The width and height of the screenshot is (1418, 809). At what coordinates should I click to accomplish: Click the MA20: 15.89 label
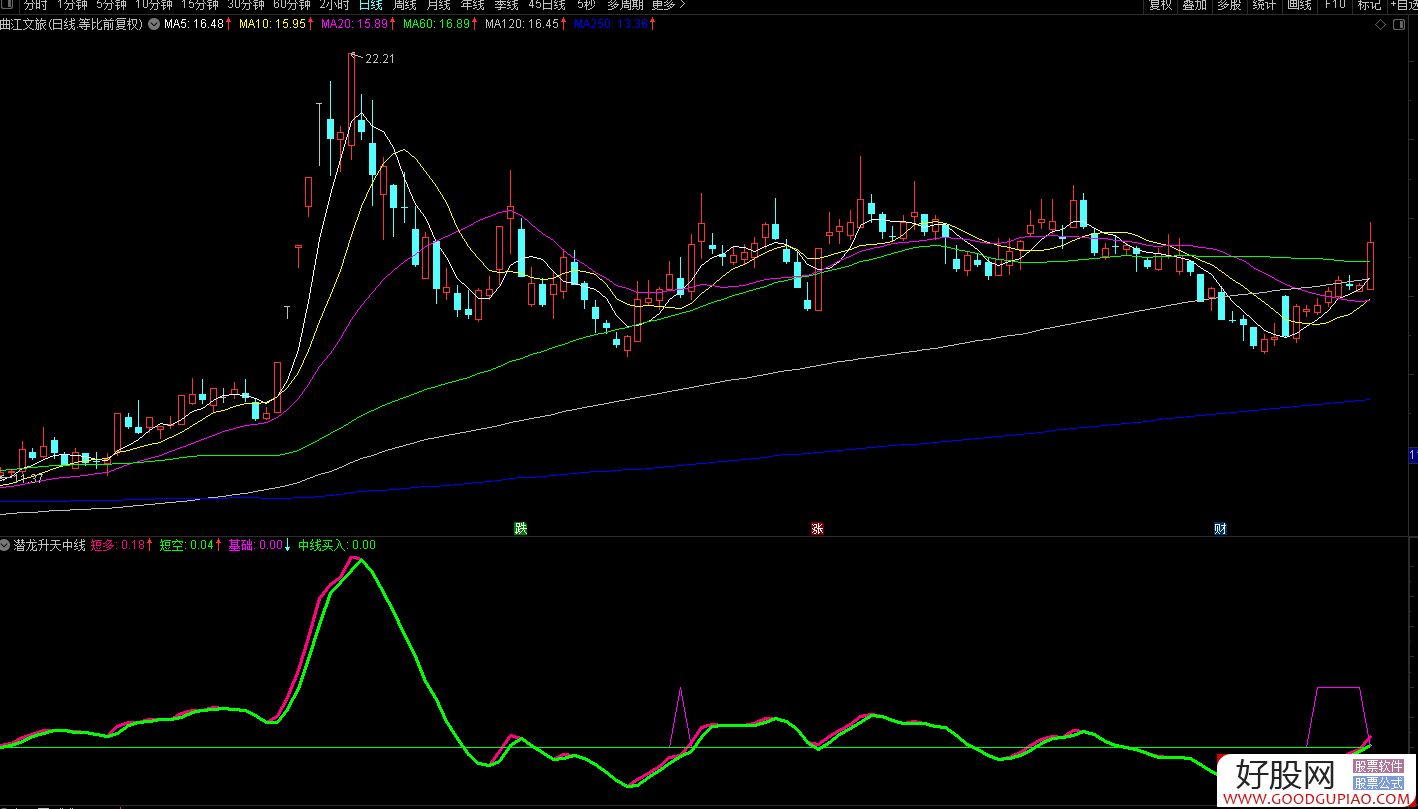pos(356,24)
